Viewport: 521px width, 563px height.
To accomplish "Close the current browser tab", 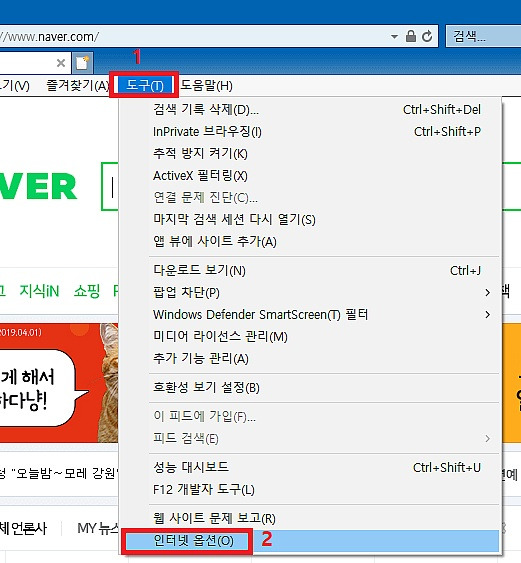I will (x=61, y=63).
